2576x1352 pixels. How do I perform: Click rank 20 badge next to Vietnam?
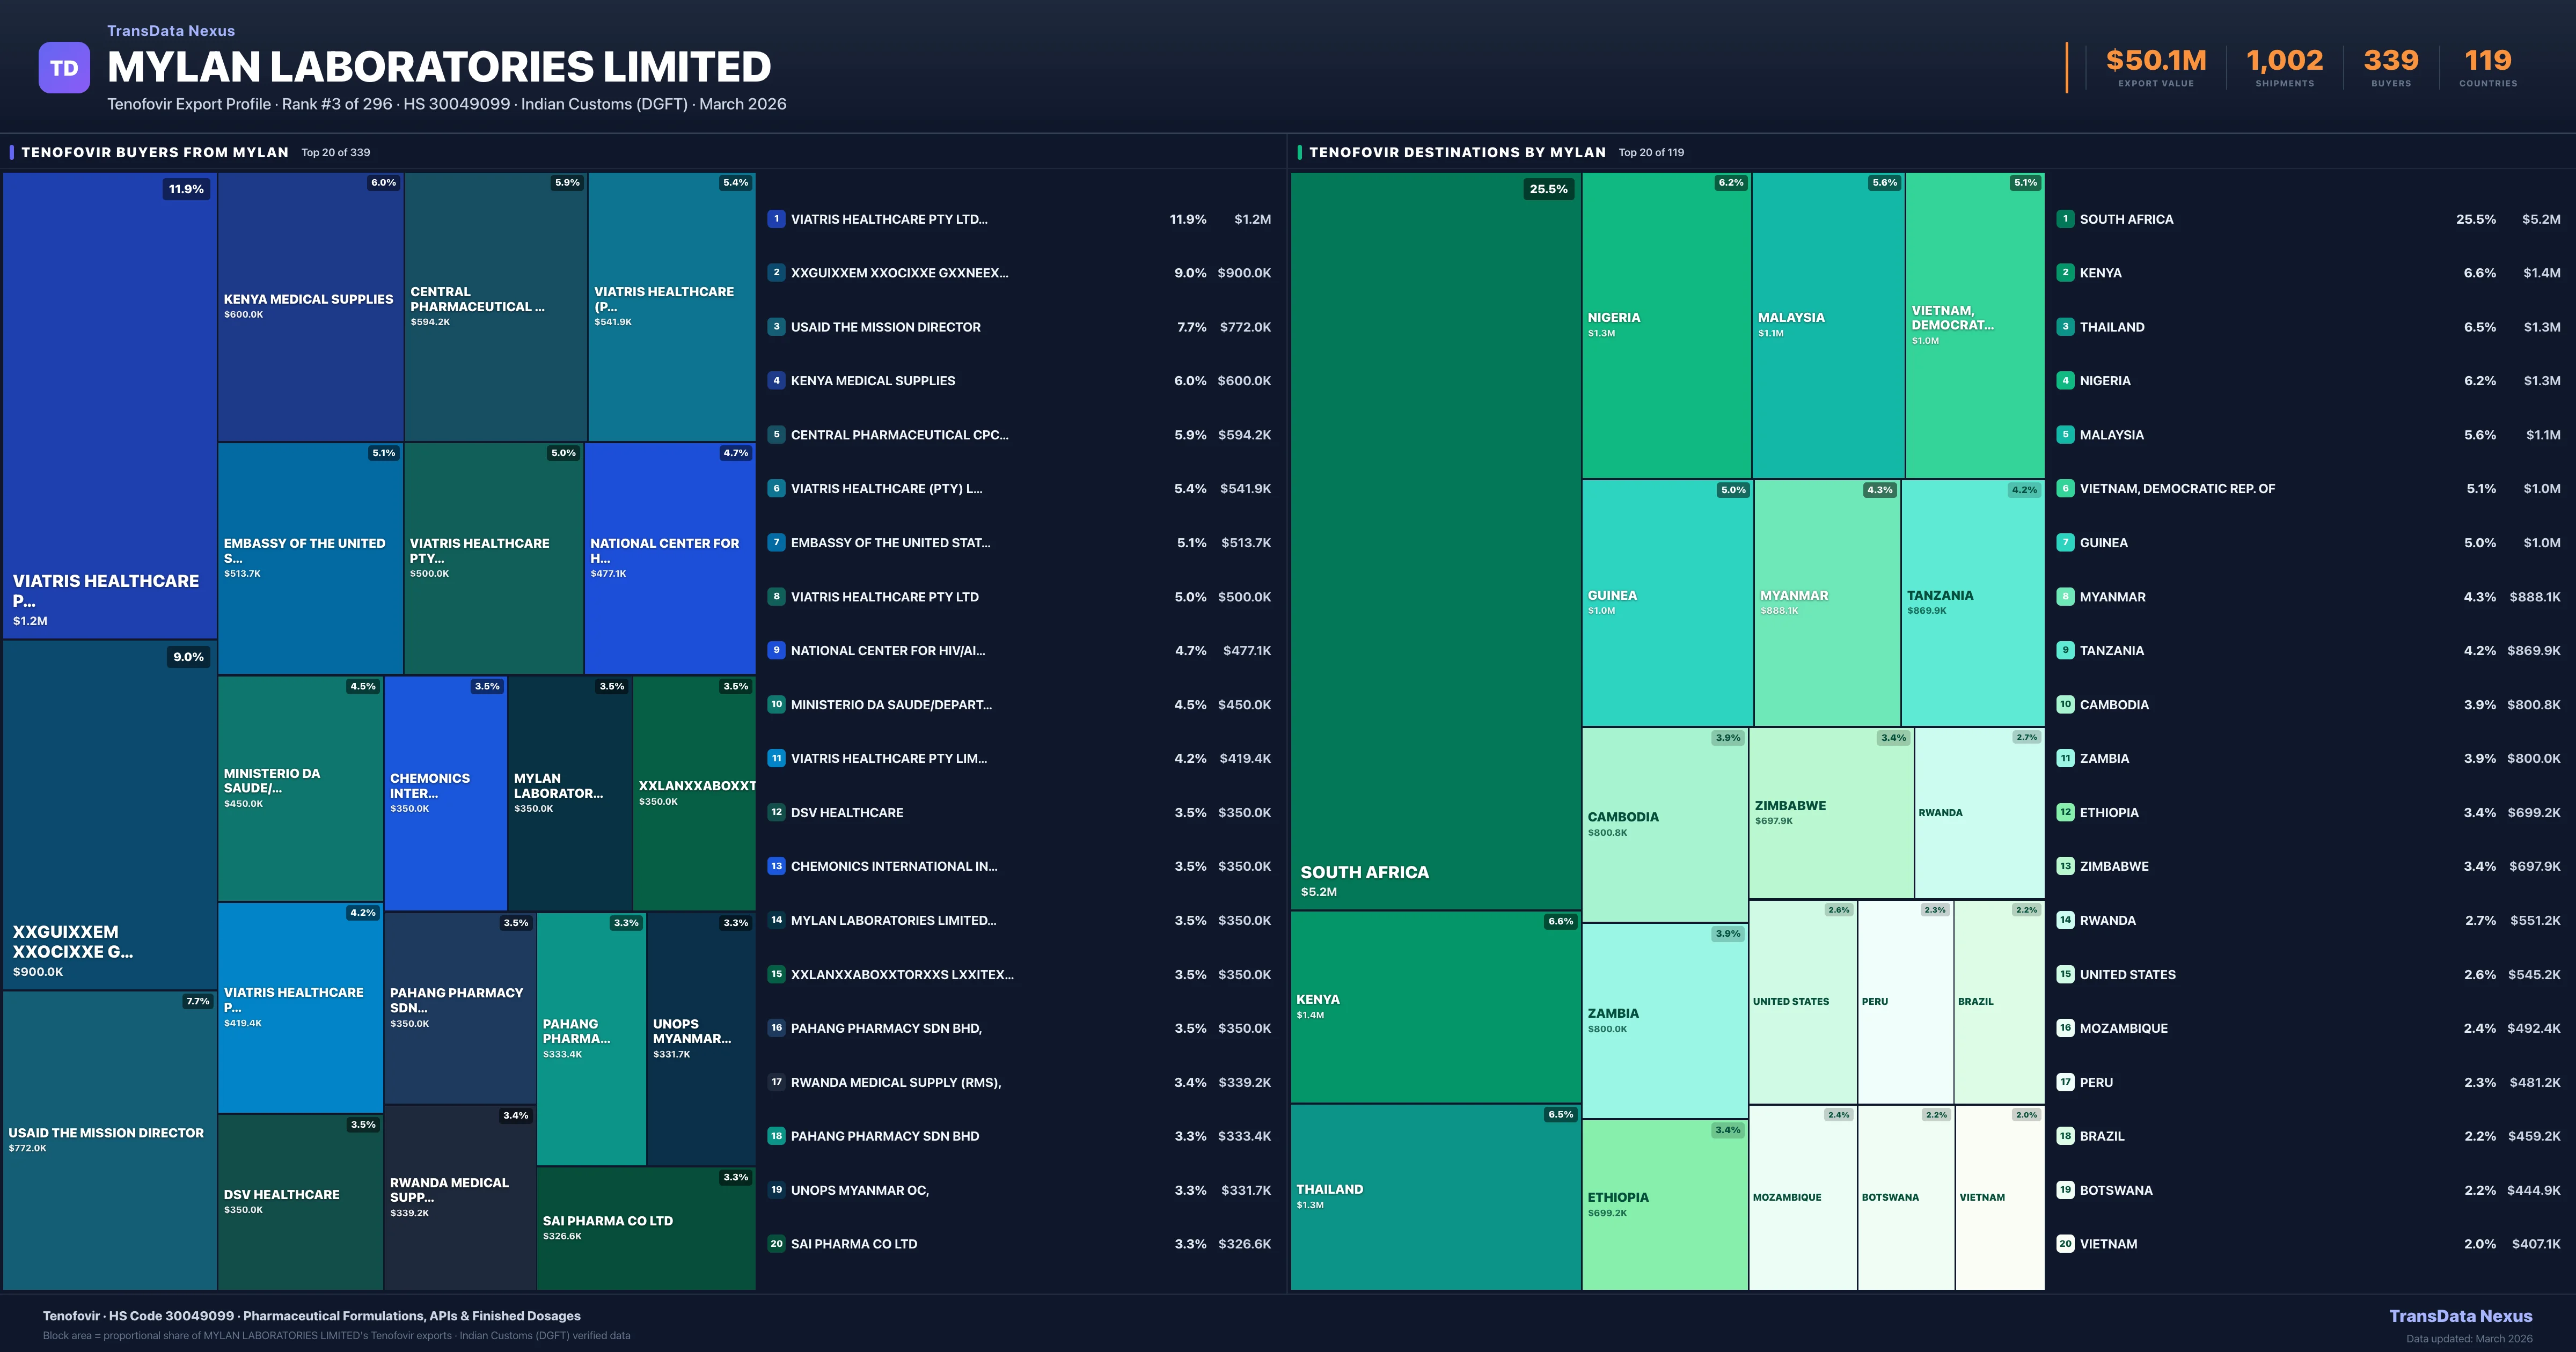2065,1244
